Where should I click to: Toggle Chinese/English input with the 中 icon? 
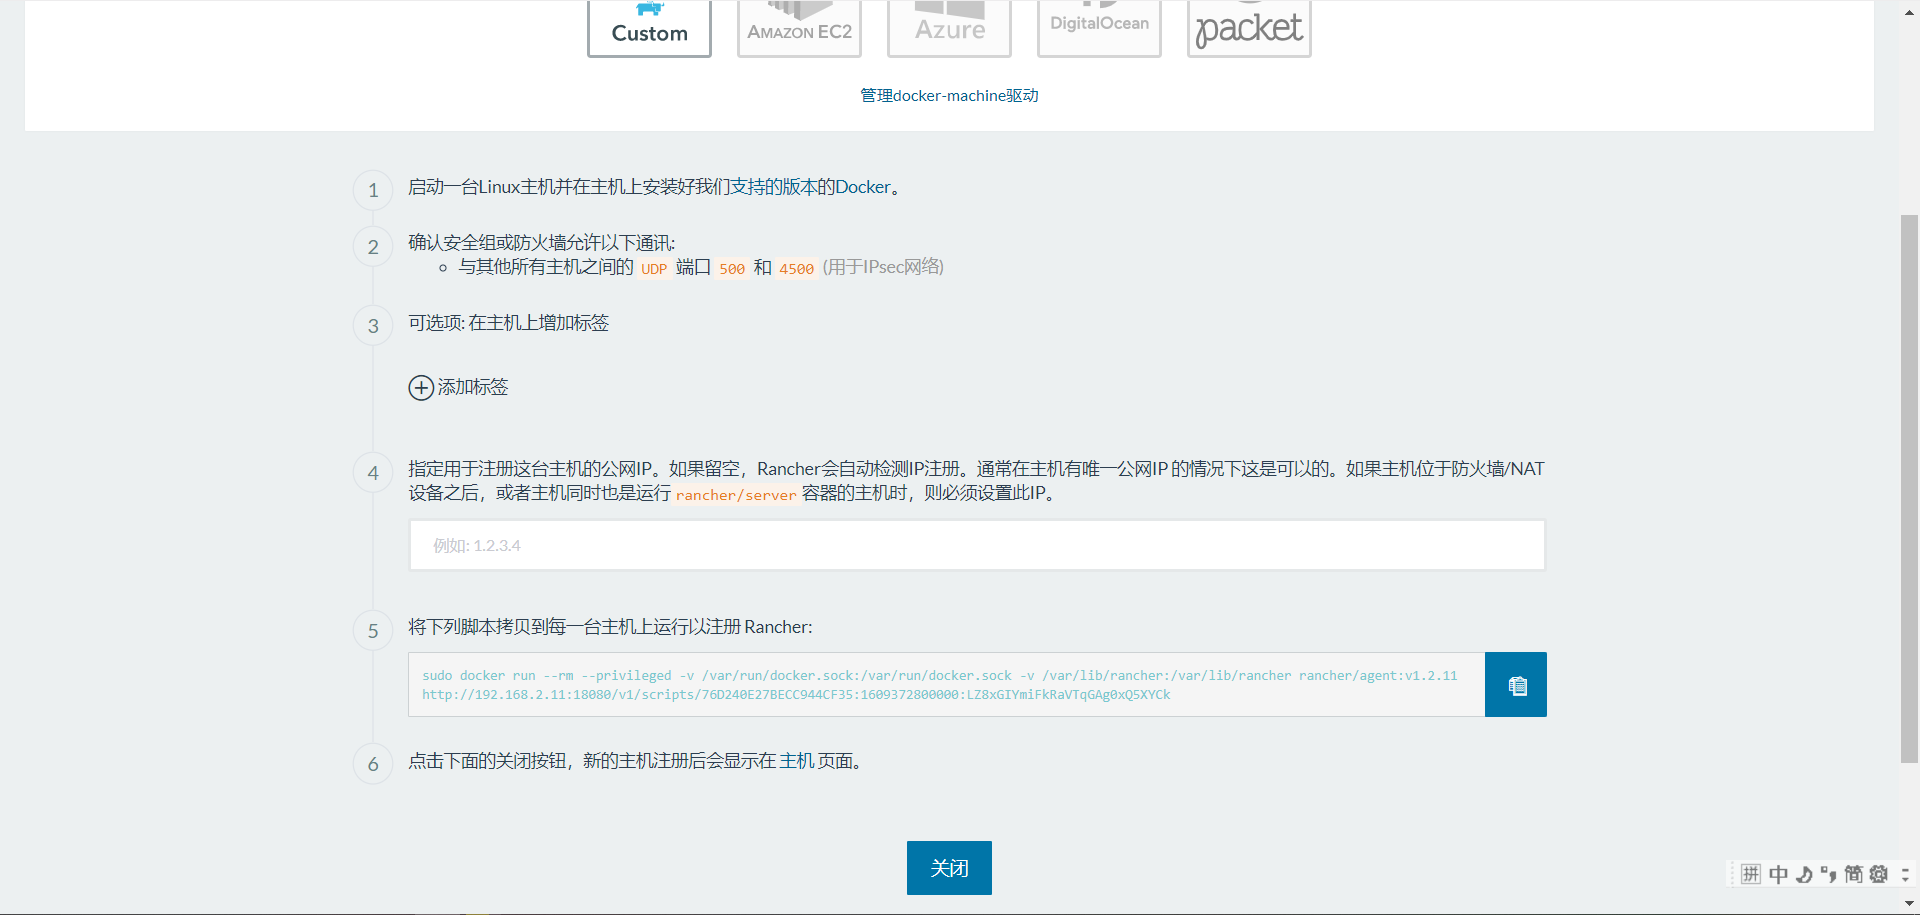point(1778,873)
